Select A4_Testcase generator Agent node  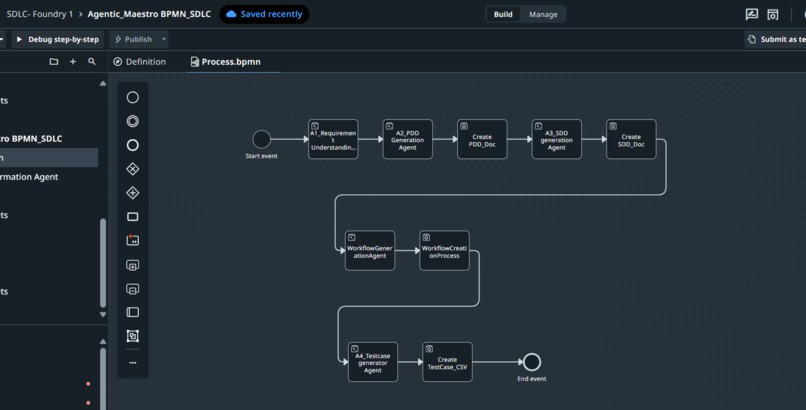pyautogui.click(x=373, y=362)
